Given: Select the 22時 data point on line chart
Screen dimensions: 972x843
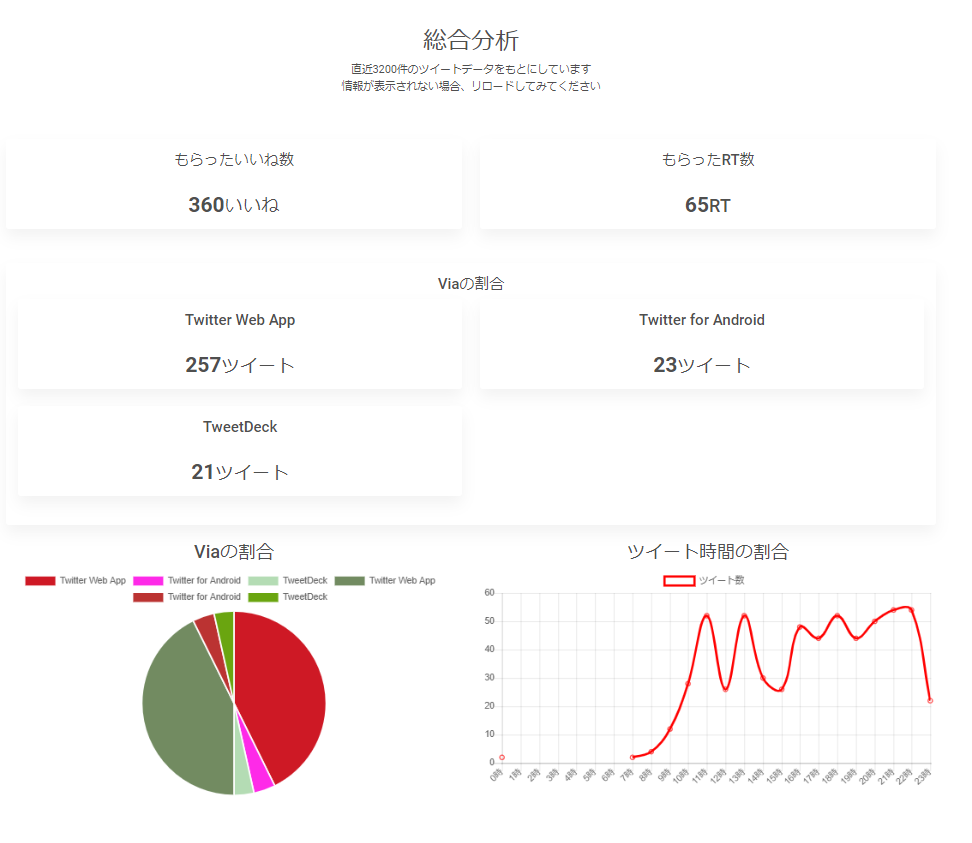Looking at the screenshot, I should tap(911, 610).
